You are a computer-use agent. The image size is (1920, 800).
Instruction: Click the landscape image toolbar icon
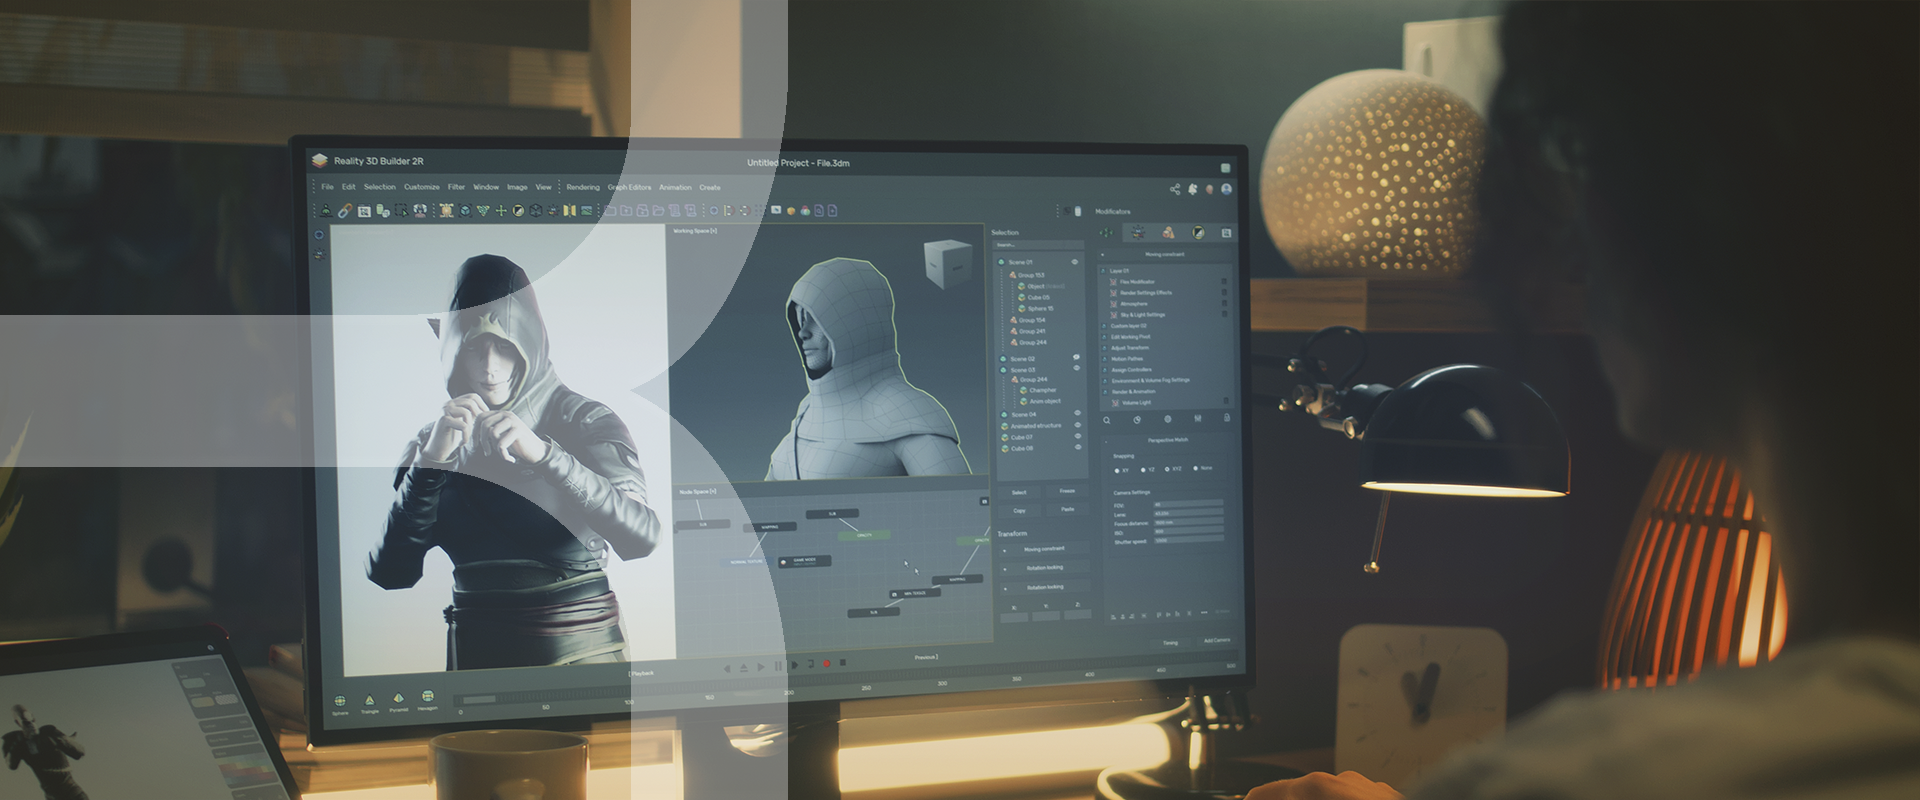point(586,211)
